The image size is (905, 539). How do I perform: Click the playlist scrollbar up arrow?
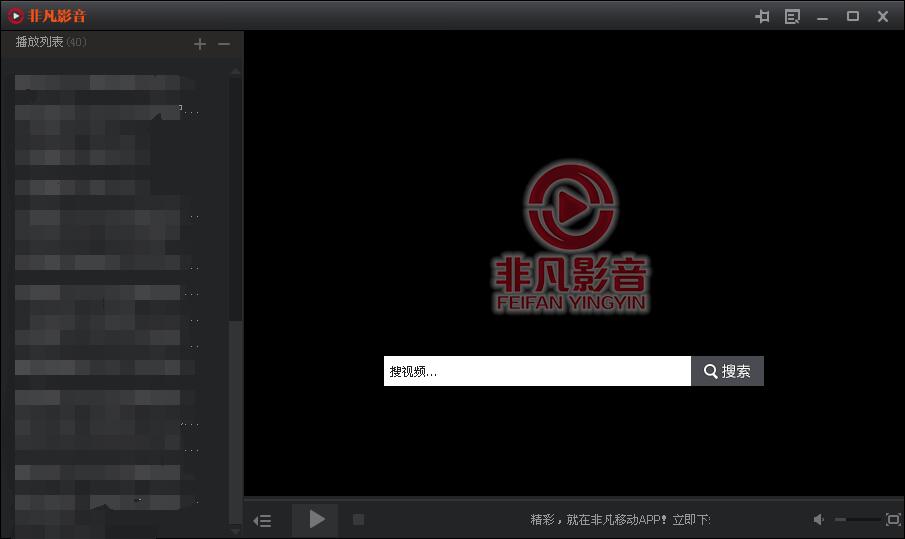click(x=236, y=72)
